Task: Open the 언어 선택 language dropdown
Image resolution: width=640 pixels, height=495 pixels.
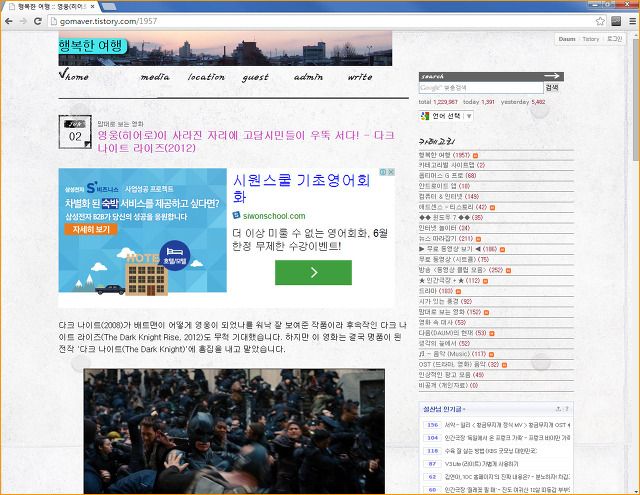Action: click(446, 116)
